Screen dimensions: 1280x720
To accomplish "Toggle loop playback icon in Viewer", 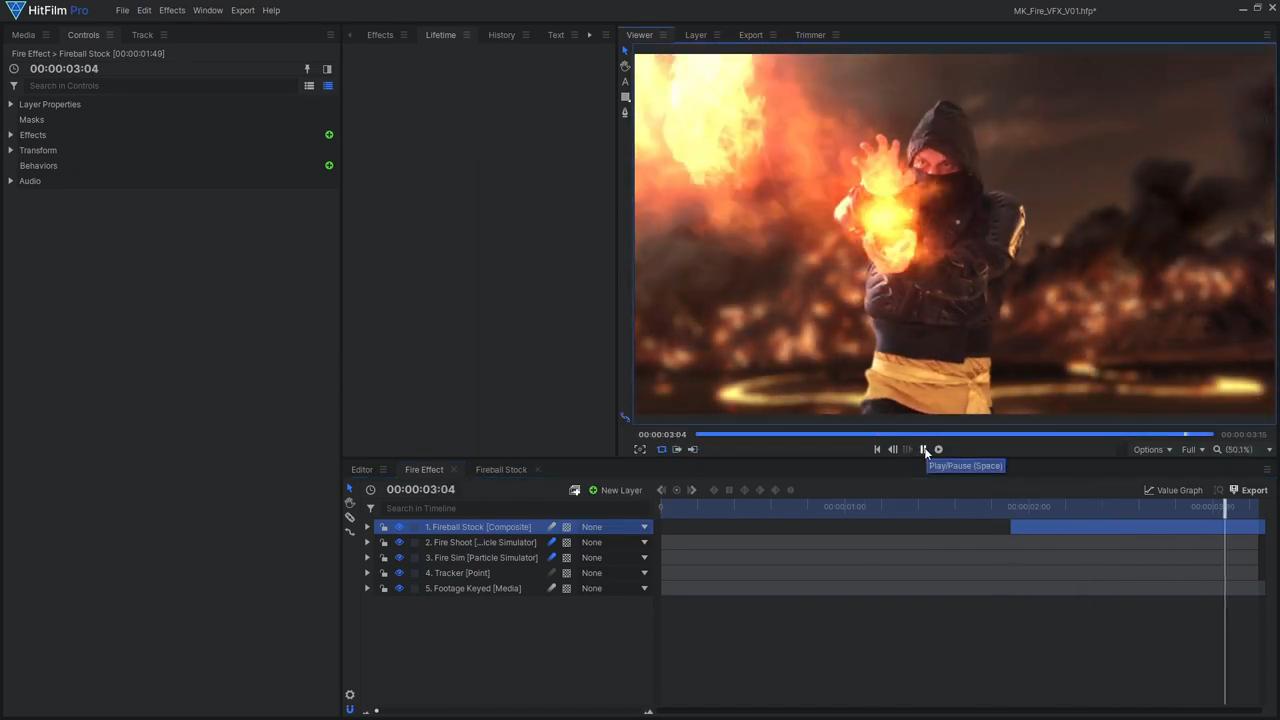I will (661, 449).
